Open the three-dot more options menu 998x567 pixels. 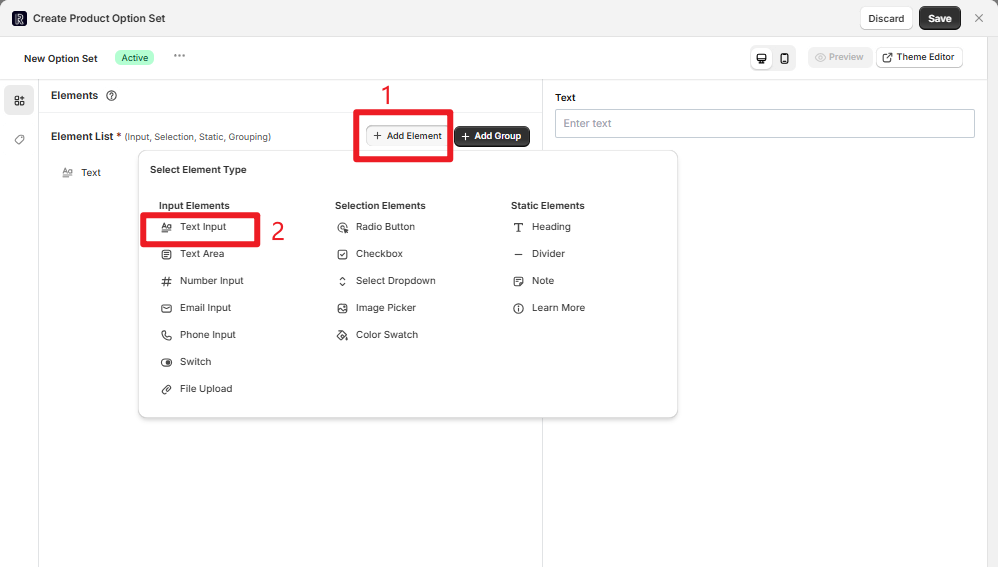[x=179, y=56]
